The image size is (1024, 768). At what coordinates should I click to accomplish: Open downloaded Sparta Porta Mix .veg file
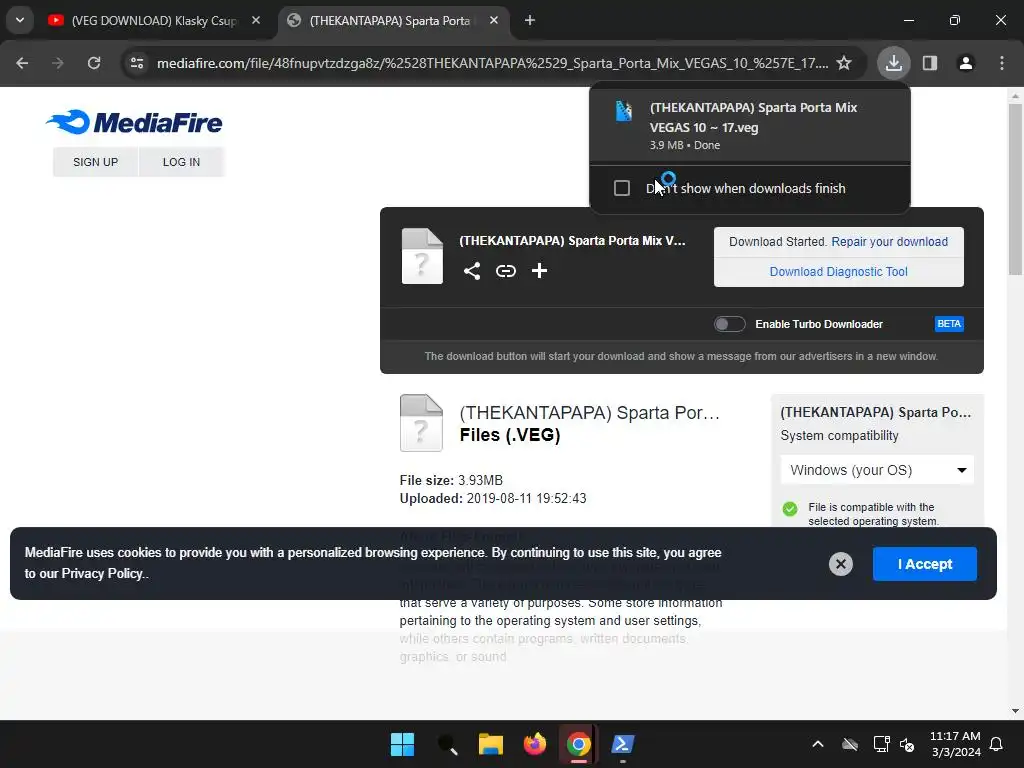[x=750, y=125]
